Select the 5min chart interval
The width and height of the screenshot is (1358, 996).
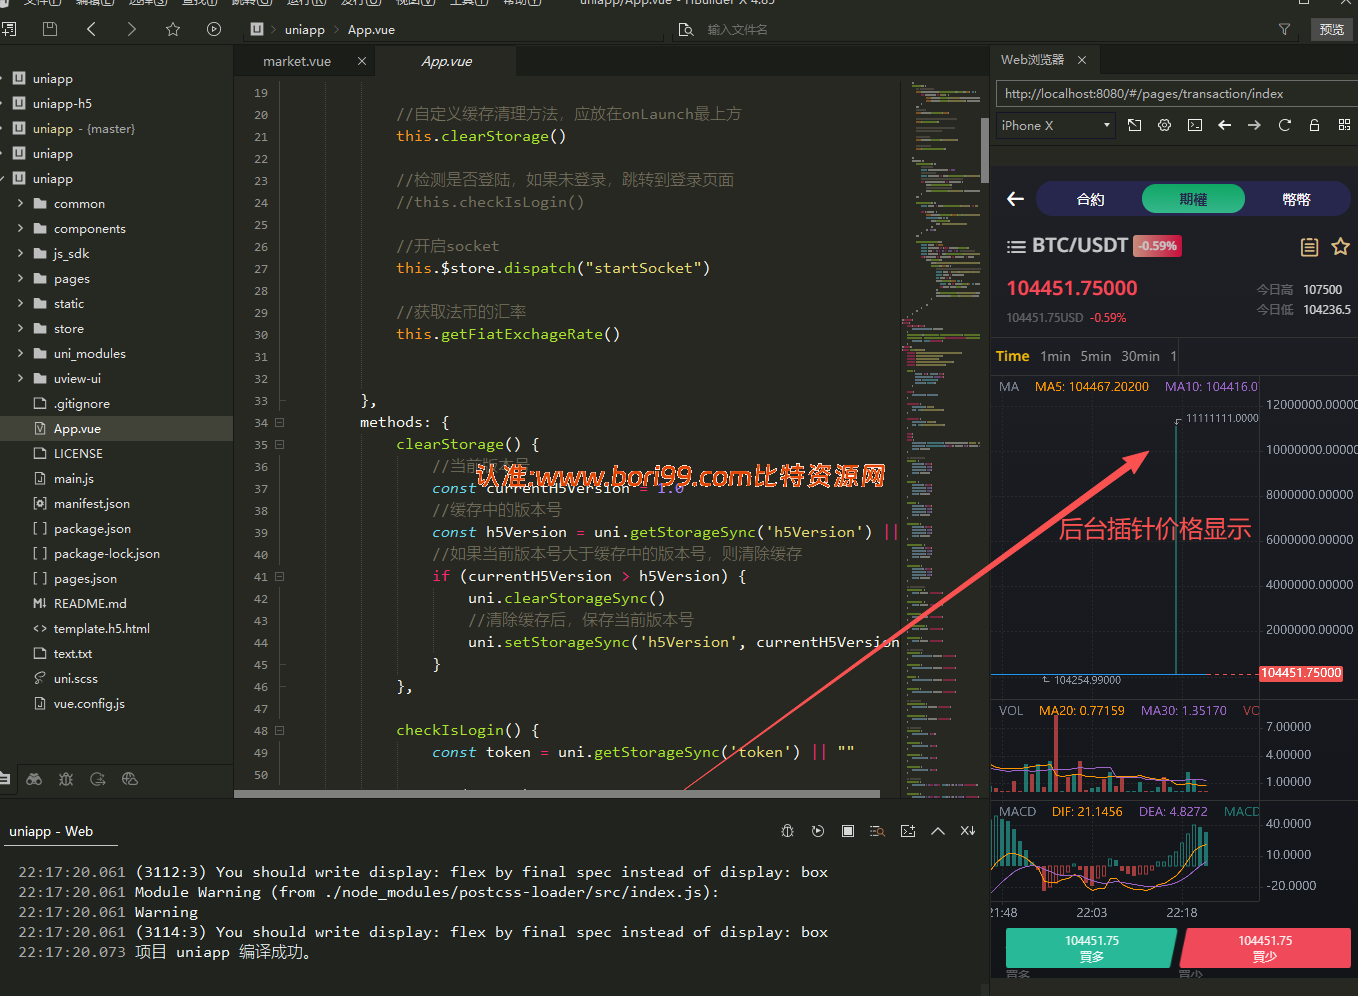click(1096, 356)
